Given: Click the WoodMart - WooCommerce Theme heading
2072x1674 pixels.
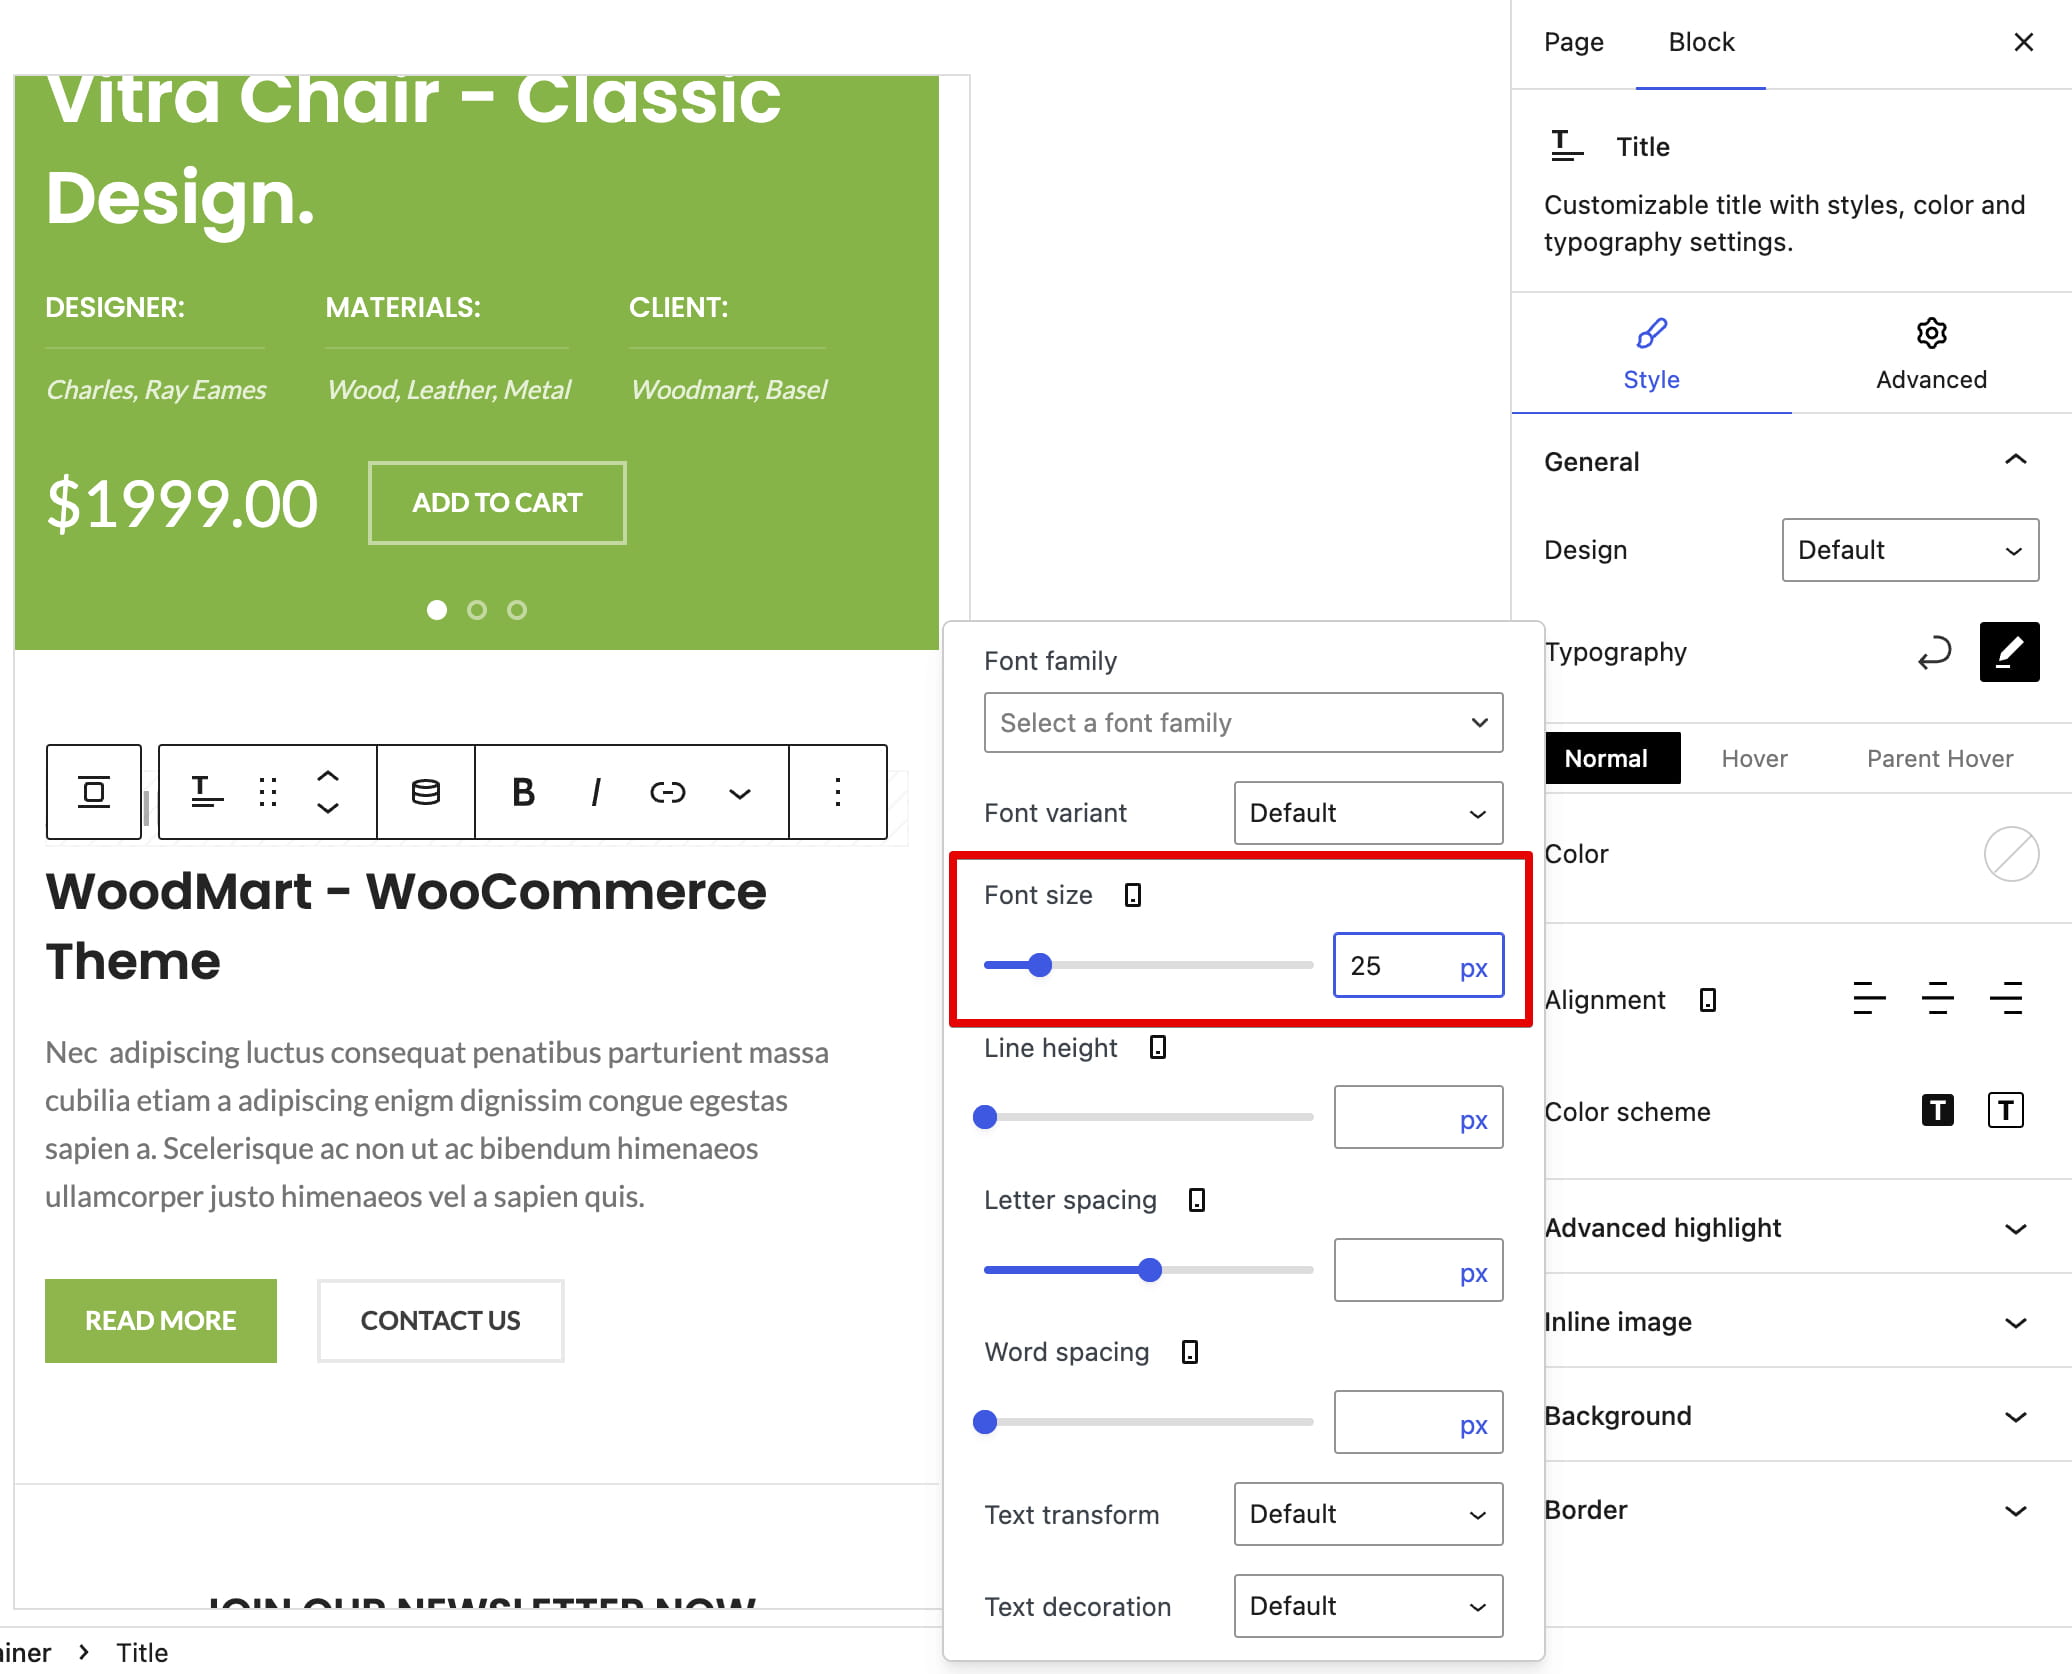Looking at the screenshot, I should pyautogui.click(x=406, y=926).
